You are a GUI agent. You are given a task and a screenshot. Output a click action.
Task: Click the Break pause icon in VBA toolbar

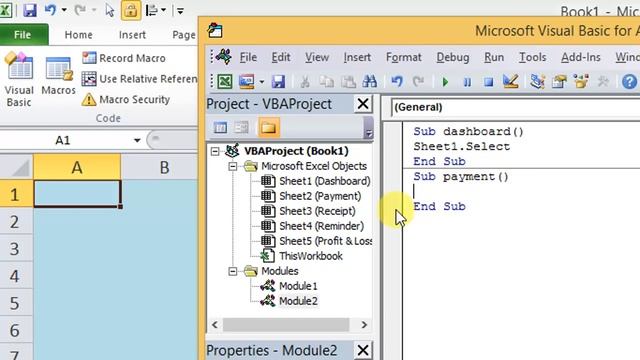coord(467,82)
